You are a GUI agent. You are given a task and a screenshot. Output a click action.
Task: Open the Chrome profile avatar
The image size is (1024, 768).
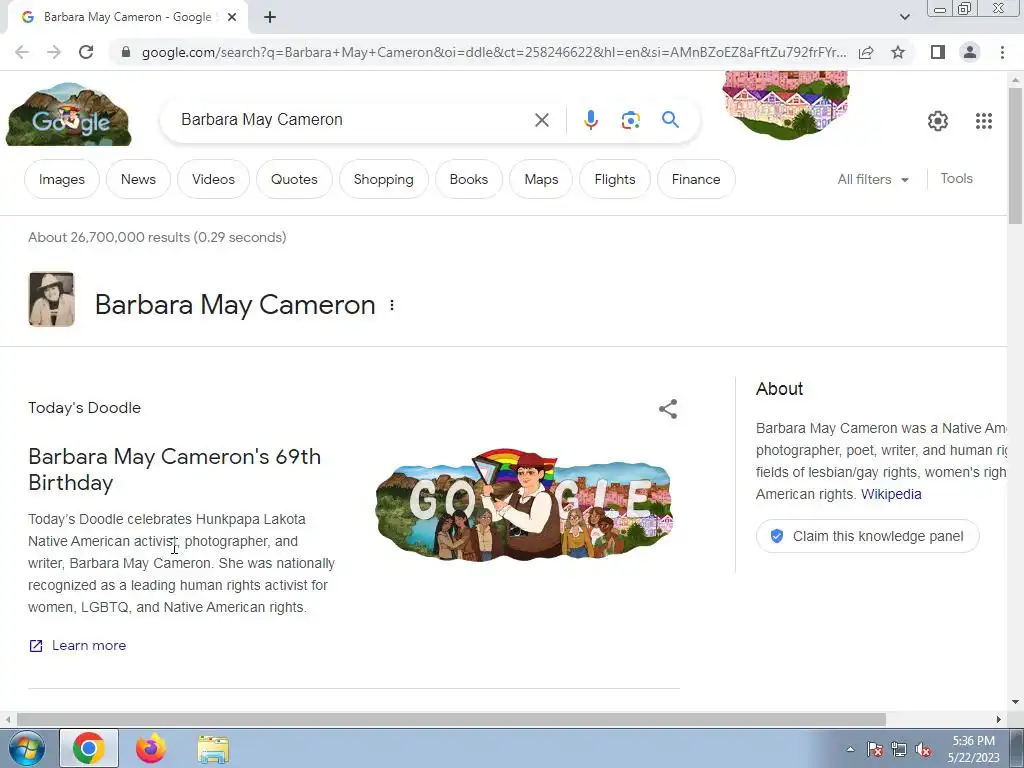[x=970, y=52]
